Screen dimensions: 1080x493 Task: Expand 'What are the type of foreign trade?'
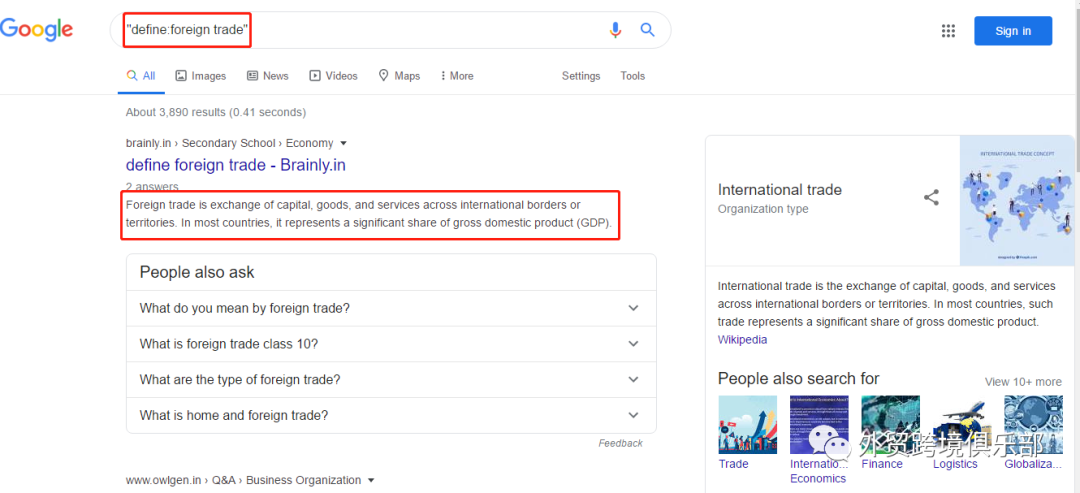[391, 379]
